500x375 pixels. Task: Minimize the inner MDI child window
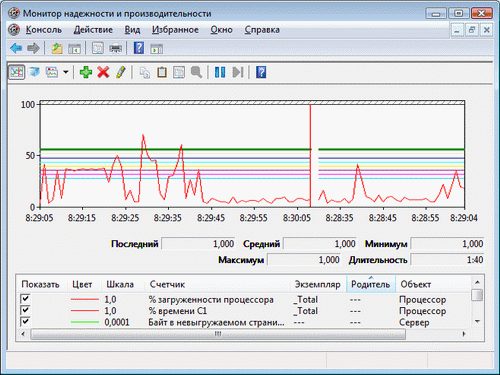point(457,30)
